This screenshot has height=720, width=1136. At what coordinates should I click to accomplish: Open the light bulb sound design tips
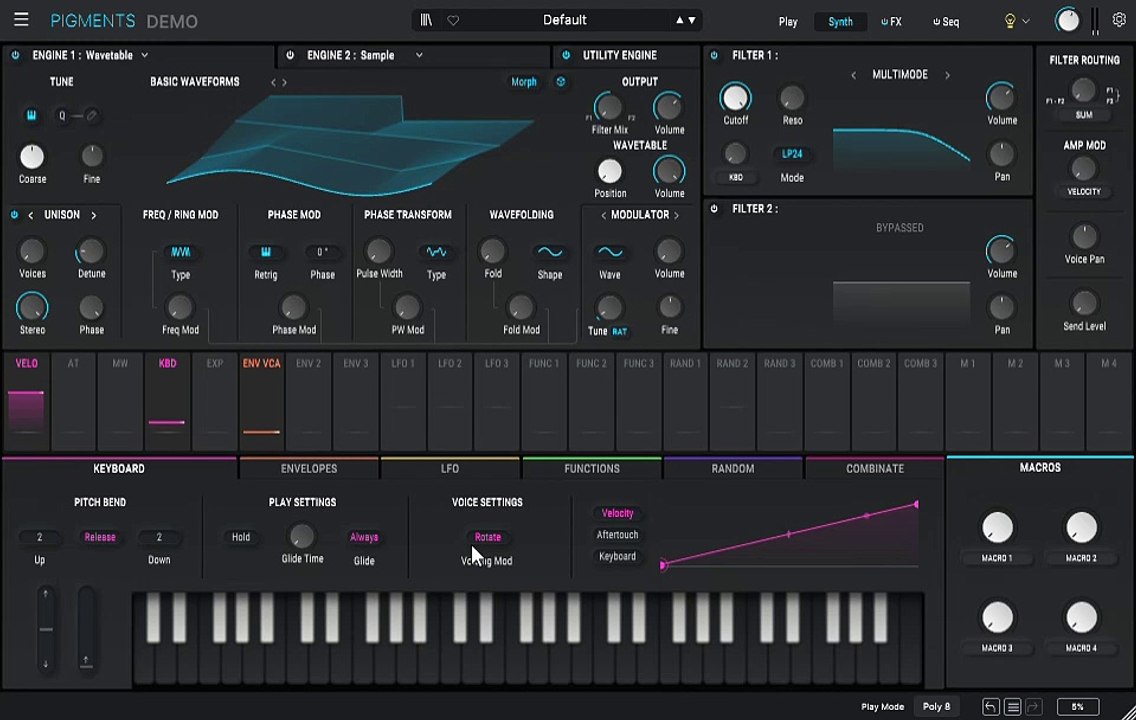click(x=1009, y=21)
